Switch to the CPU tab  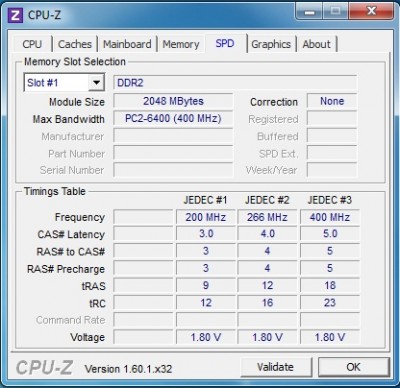pyautogui.click(x=32, y=44)
